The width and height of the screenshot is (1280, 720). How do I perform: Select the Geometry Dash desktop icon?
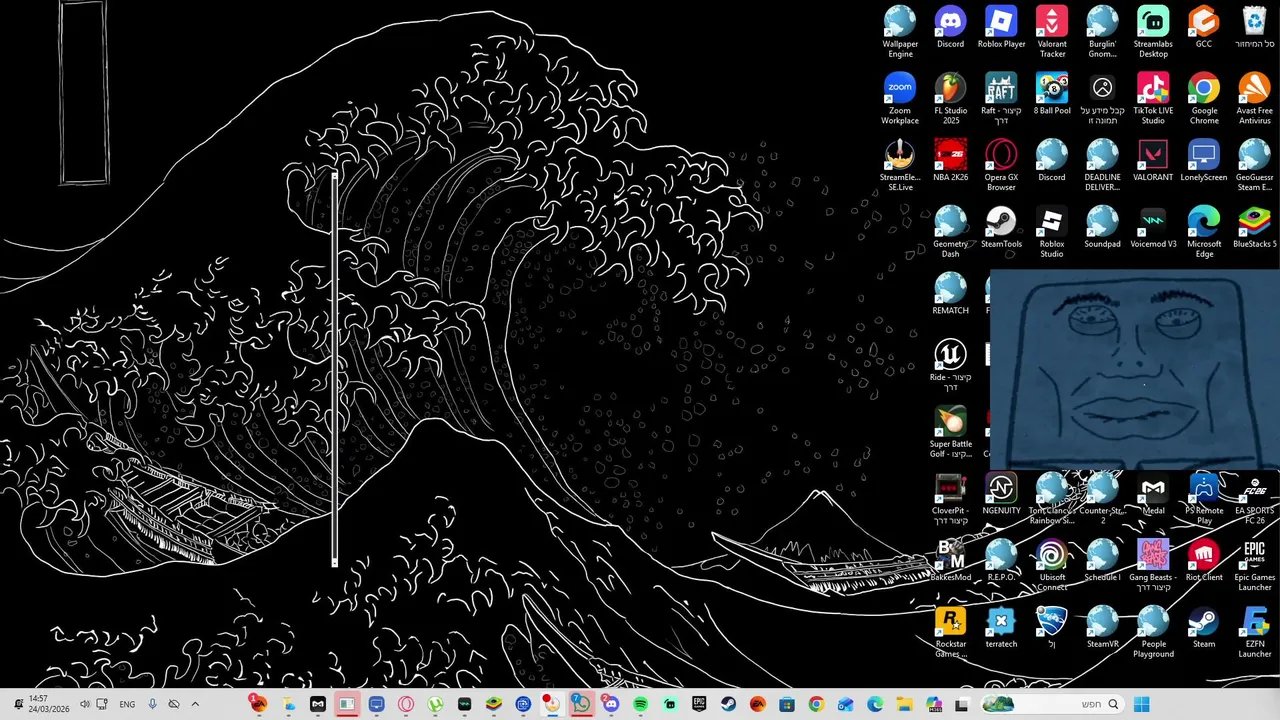point(950,232)
